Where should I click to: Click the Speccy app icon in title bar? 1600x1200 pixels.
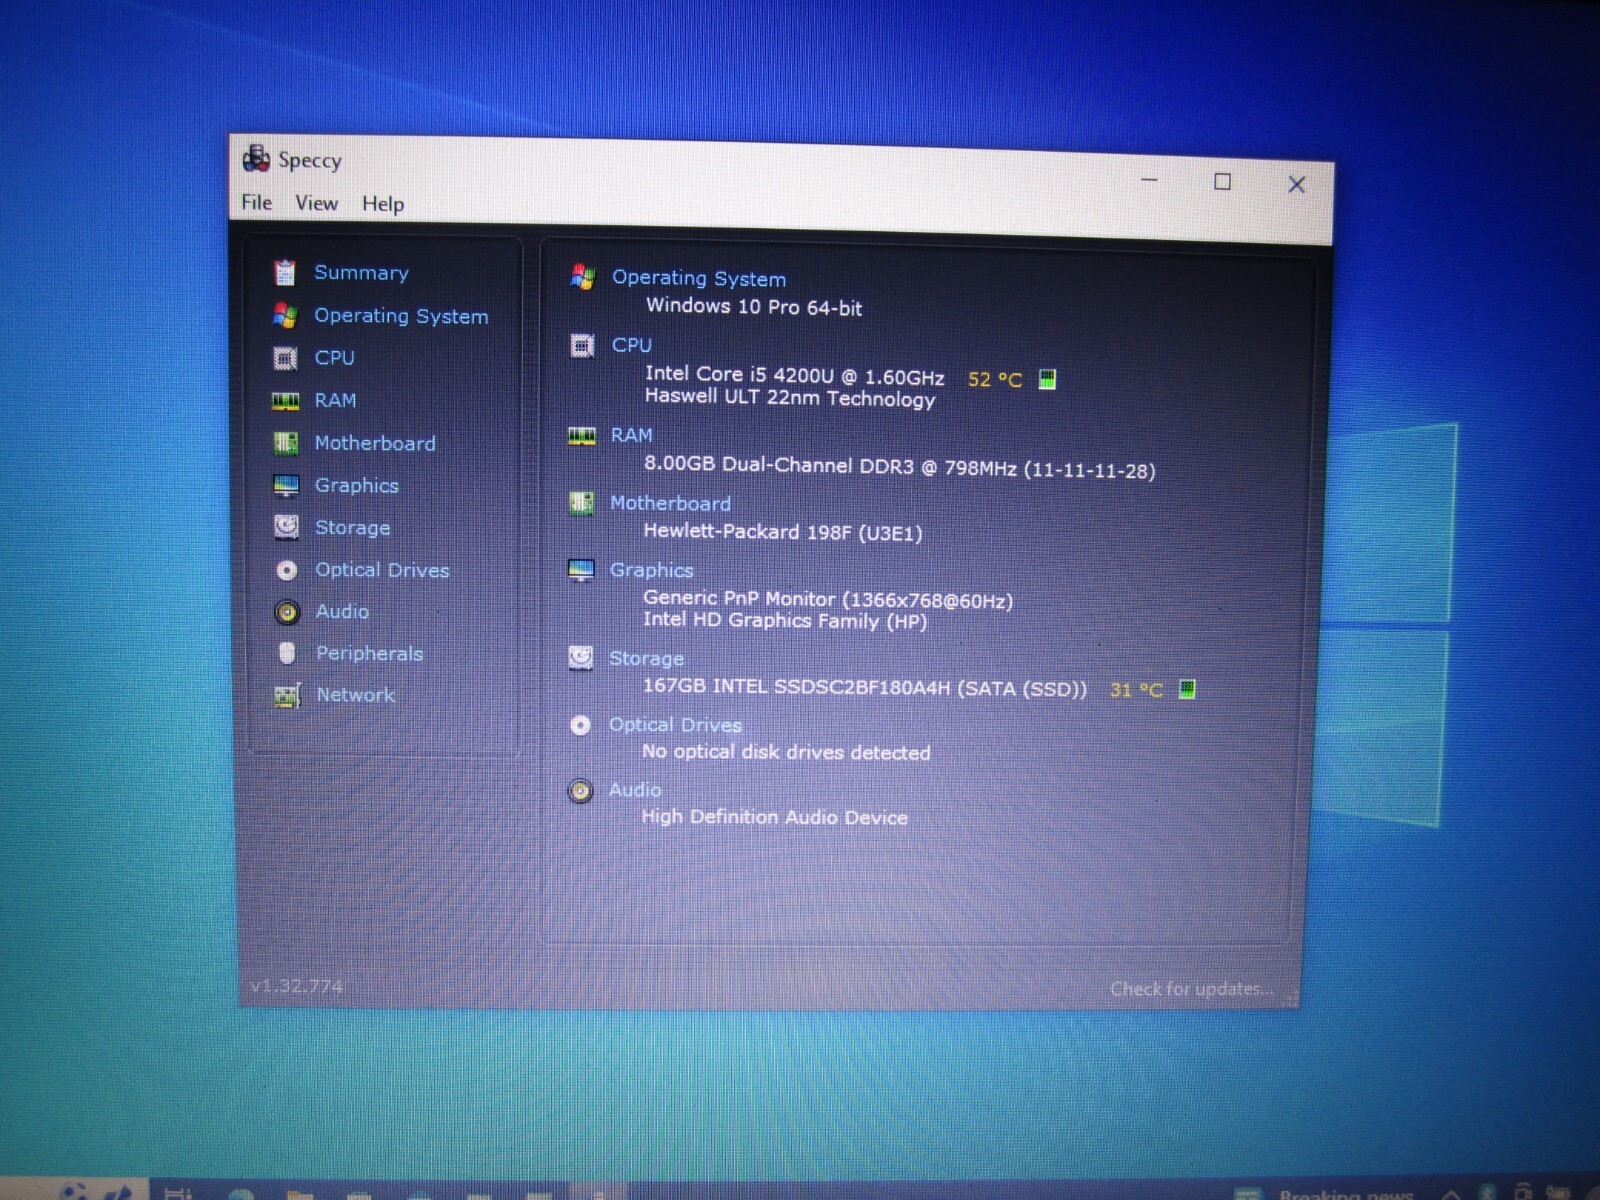pos(256,158)
